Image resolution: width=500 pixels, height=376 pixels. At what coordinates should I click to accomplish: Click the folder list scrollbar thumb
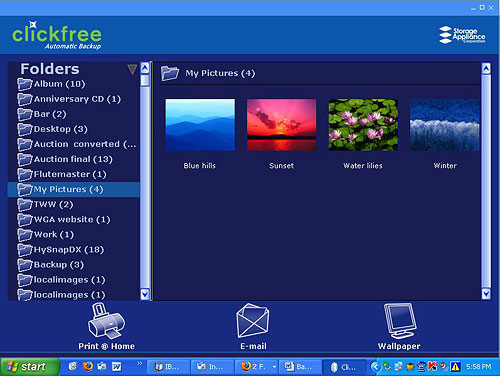tap(145, 81)
